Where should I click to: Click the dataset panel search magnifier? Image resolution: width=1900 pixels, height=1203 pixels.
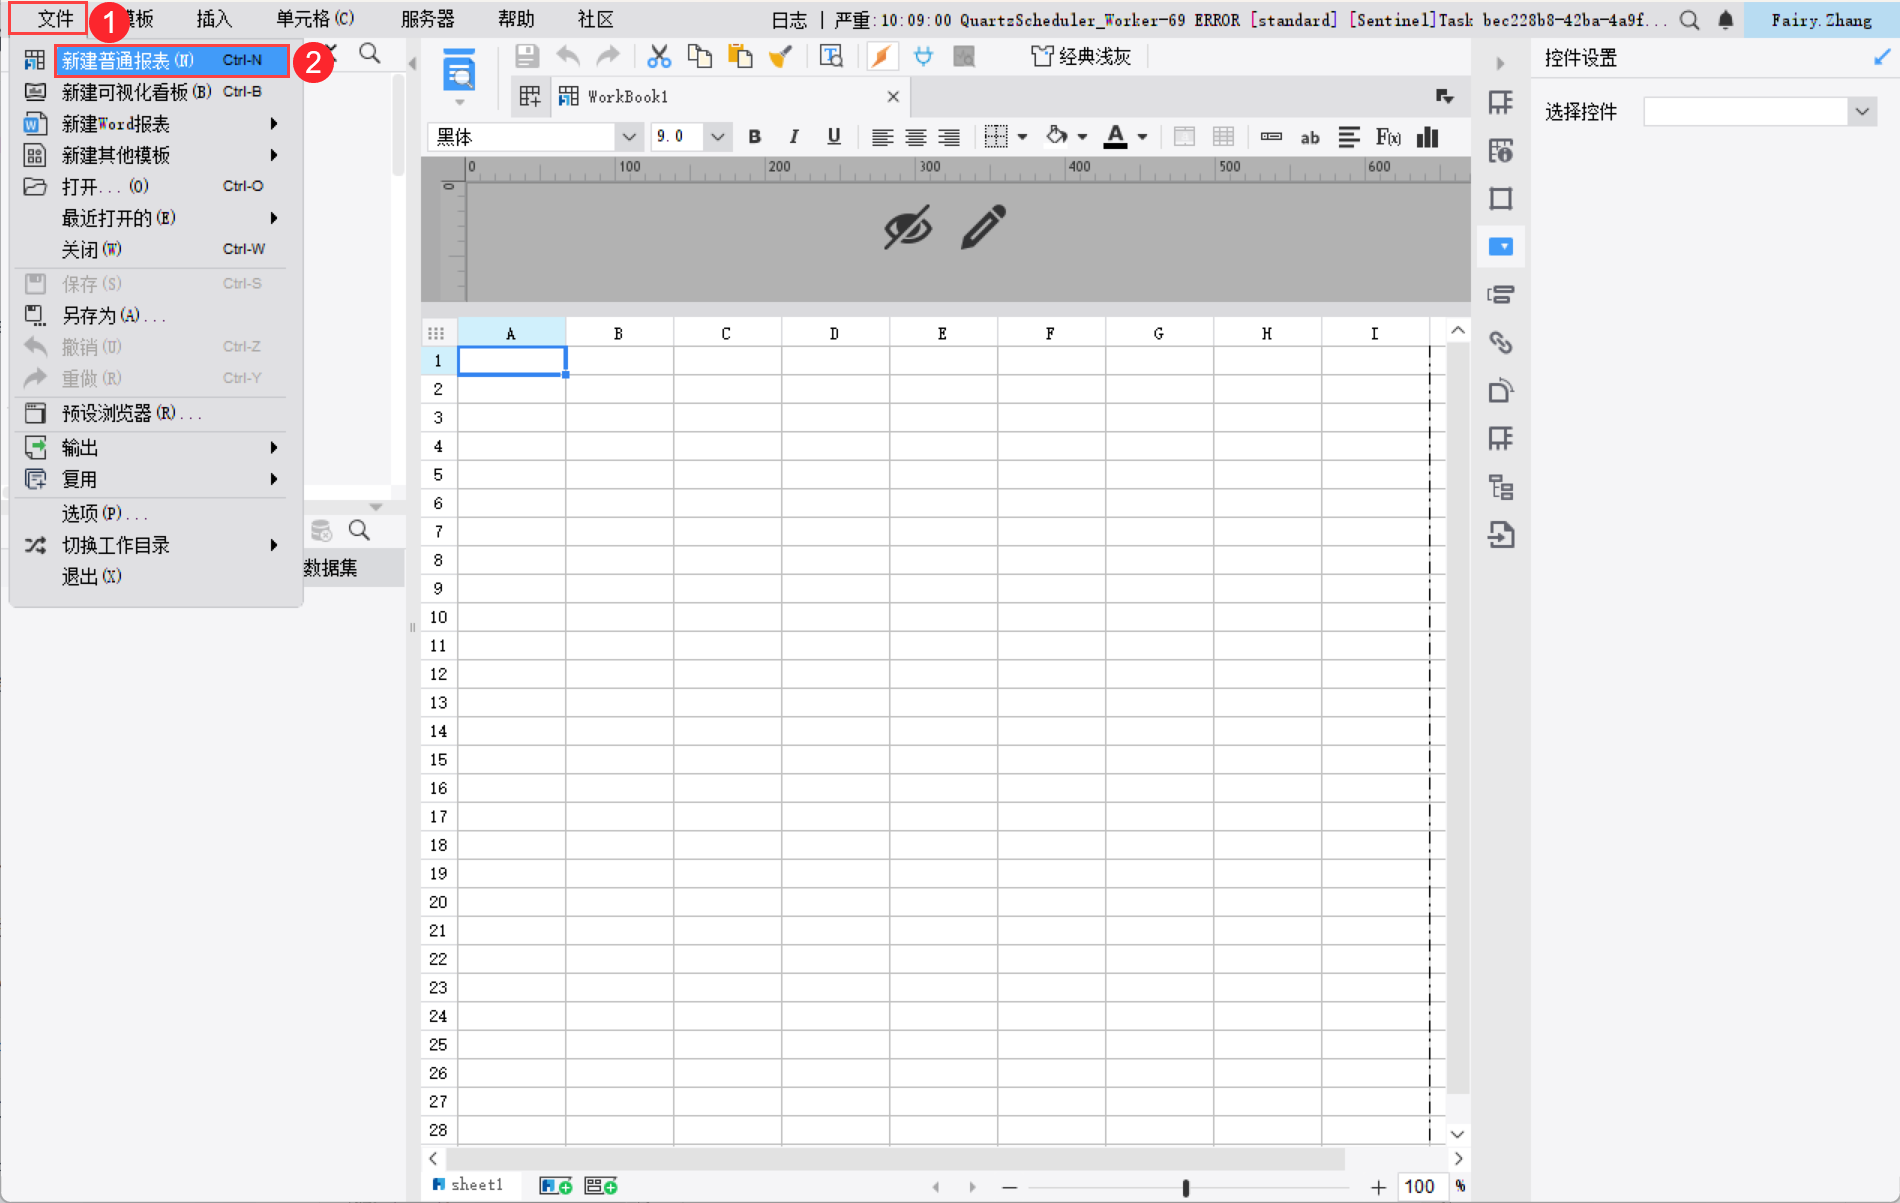coord(359,530)
